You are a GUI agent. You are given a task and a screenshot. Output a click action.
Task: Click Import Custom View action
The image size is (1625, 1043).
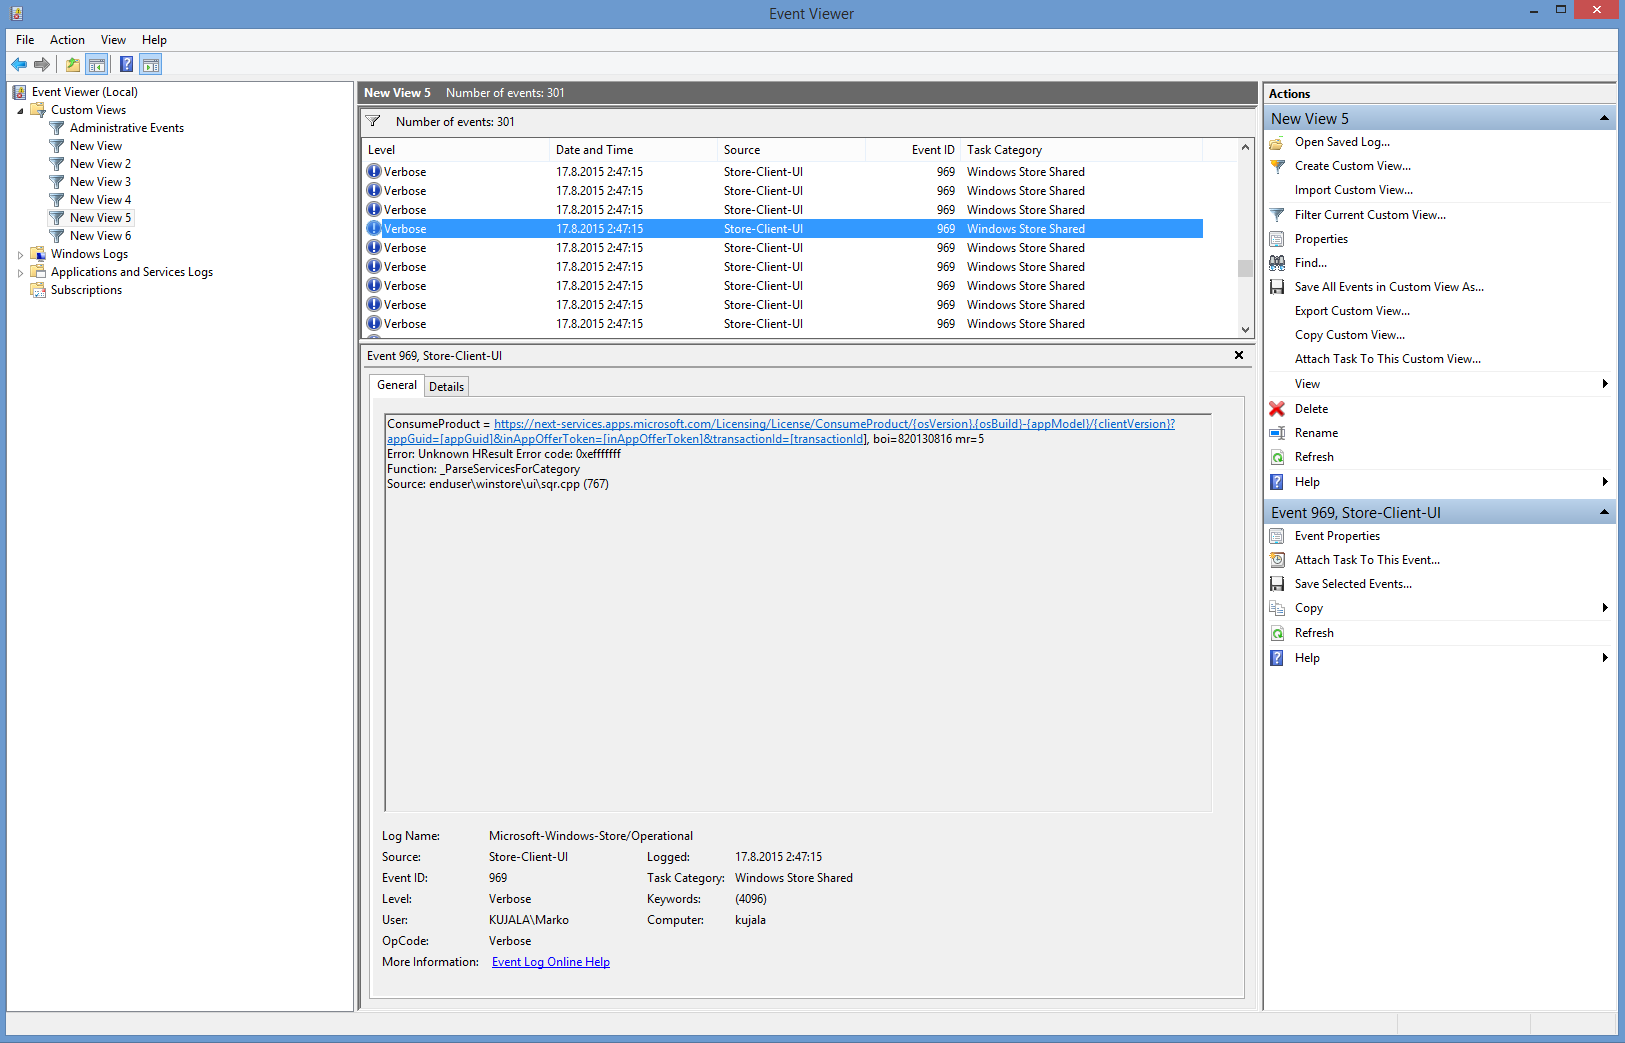[1354, 190]
